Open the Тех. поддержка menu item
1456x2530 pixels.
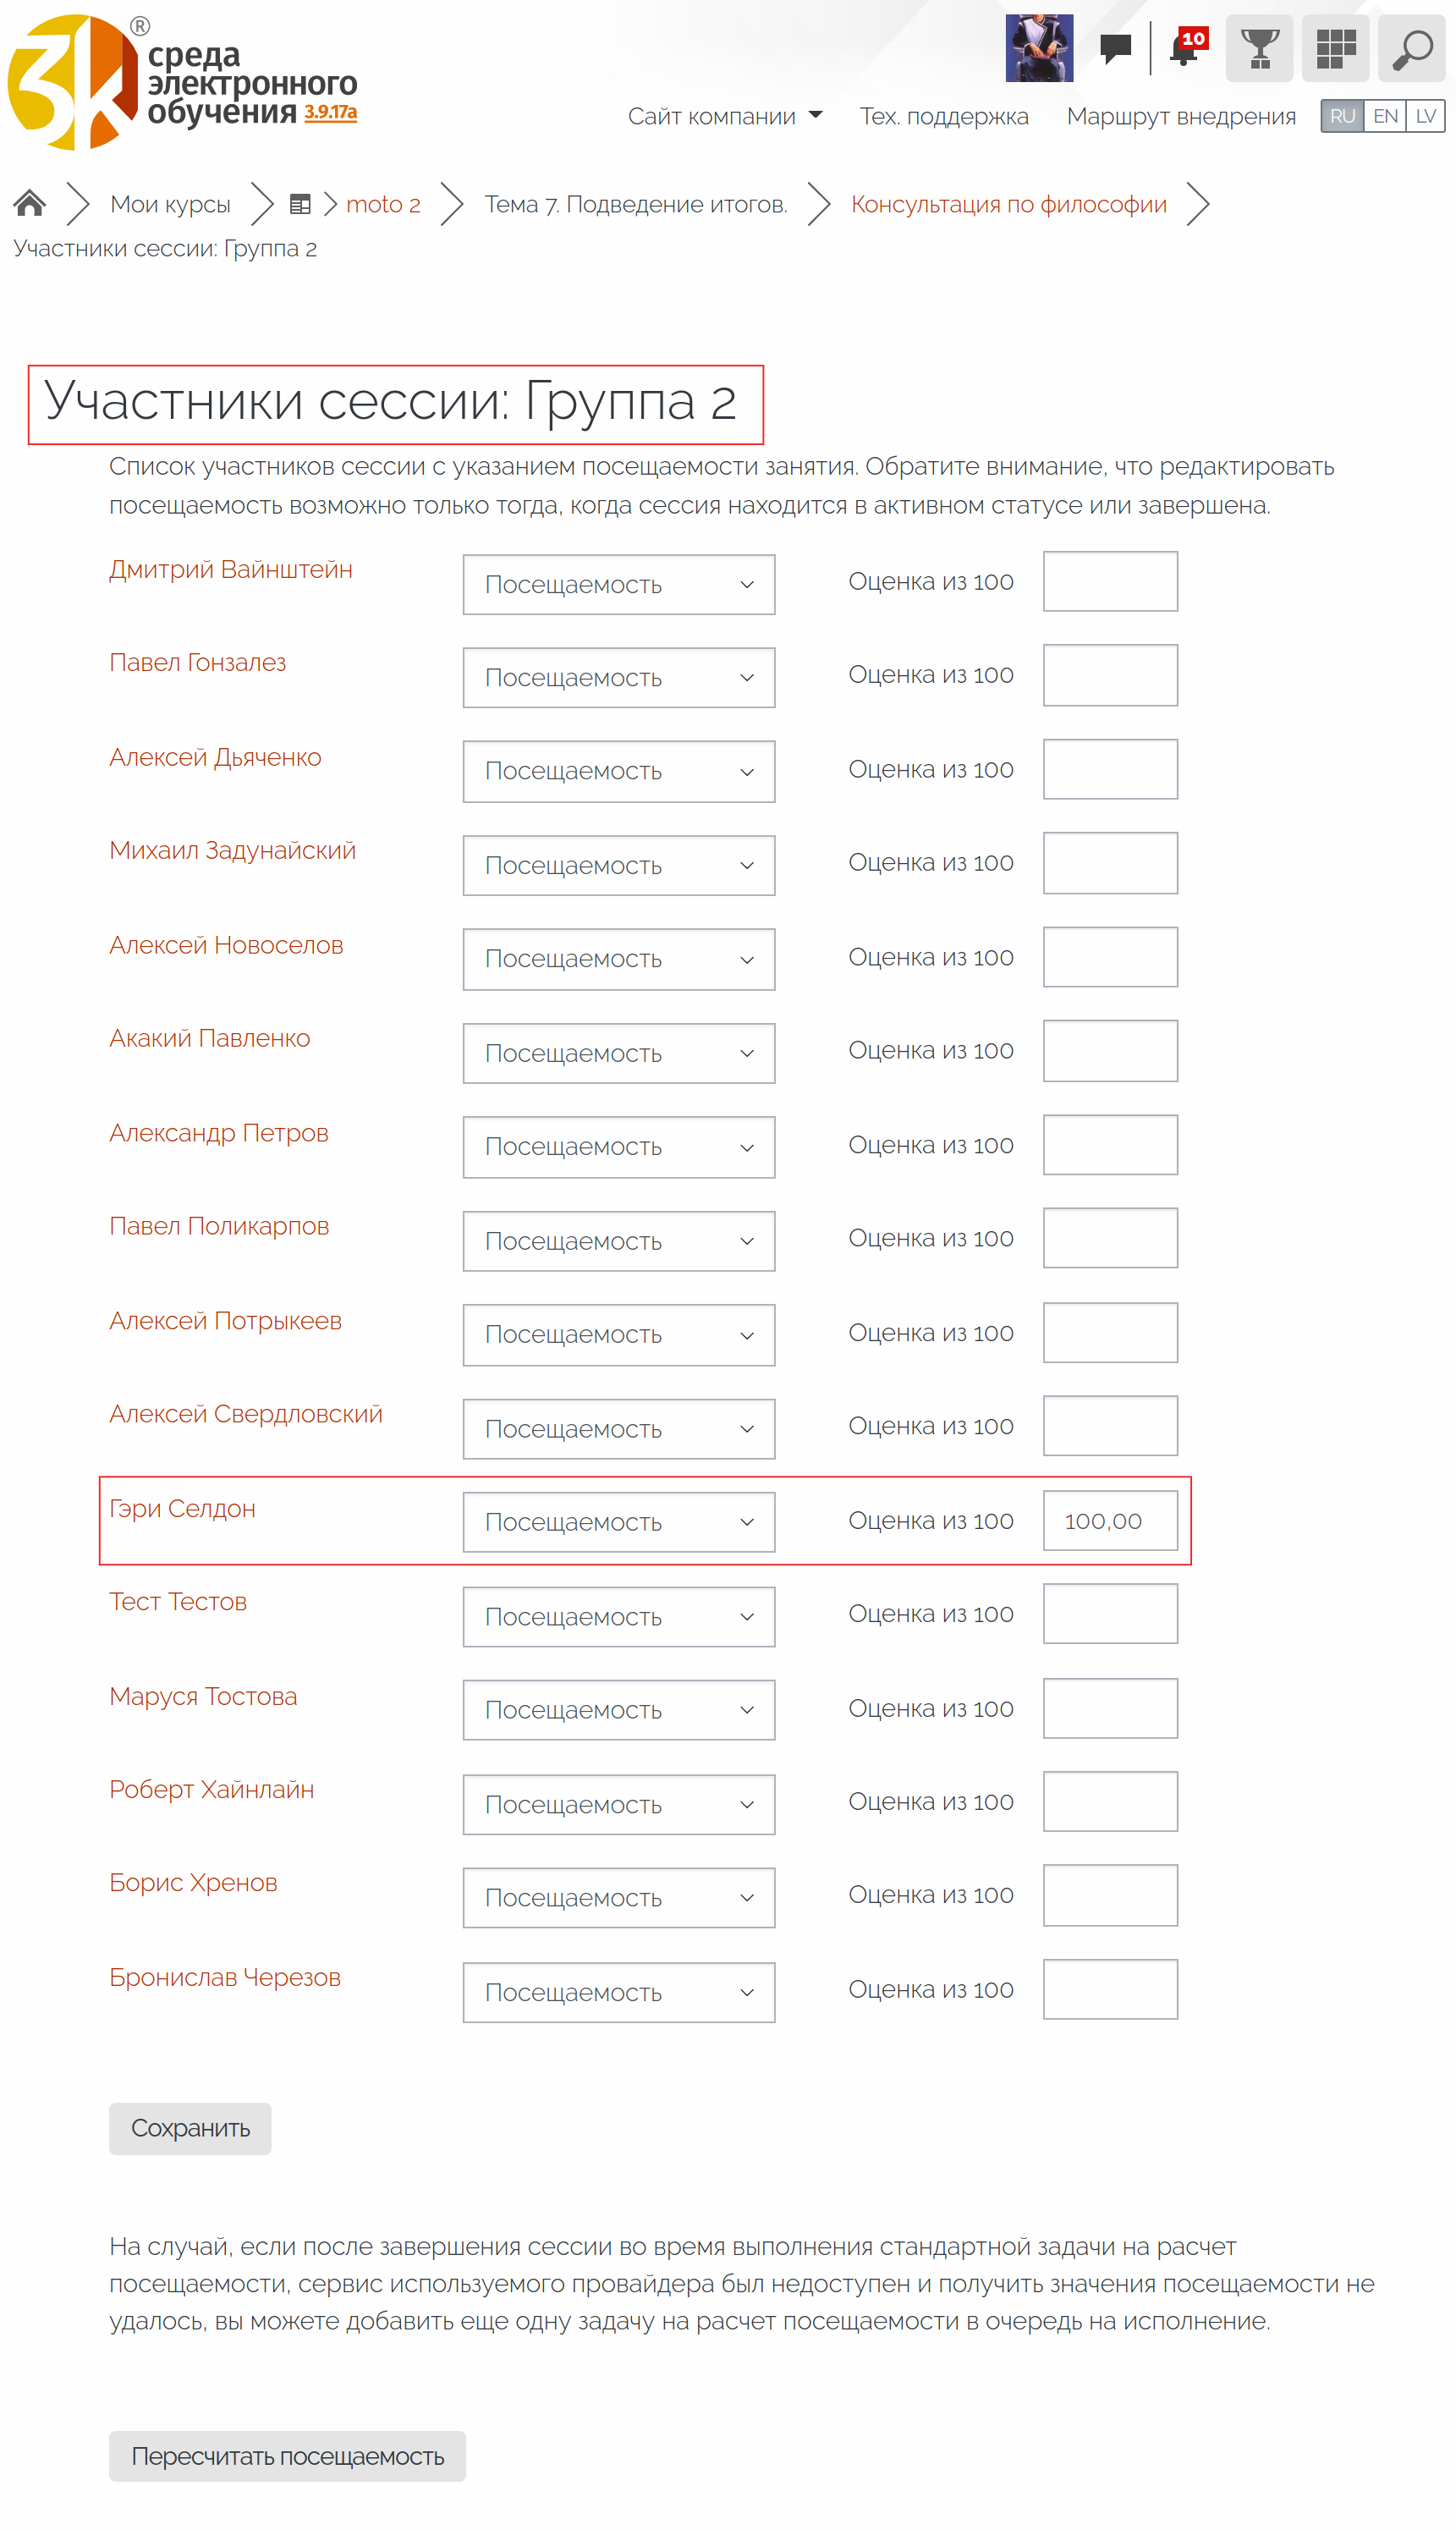click(x=943, y=116)
